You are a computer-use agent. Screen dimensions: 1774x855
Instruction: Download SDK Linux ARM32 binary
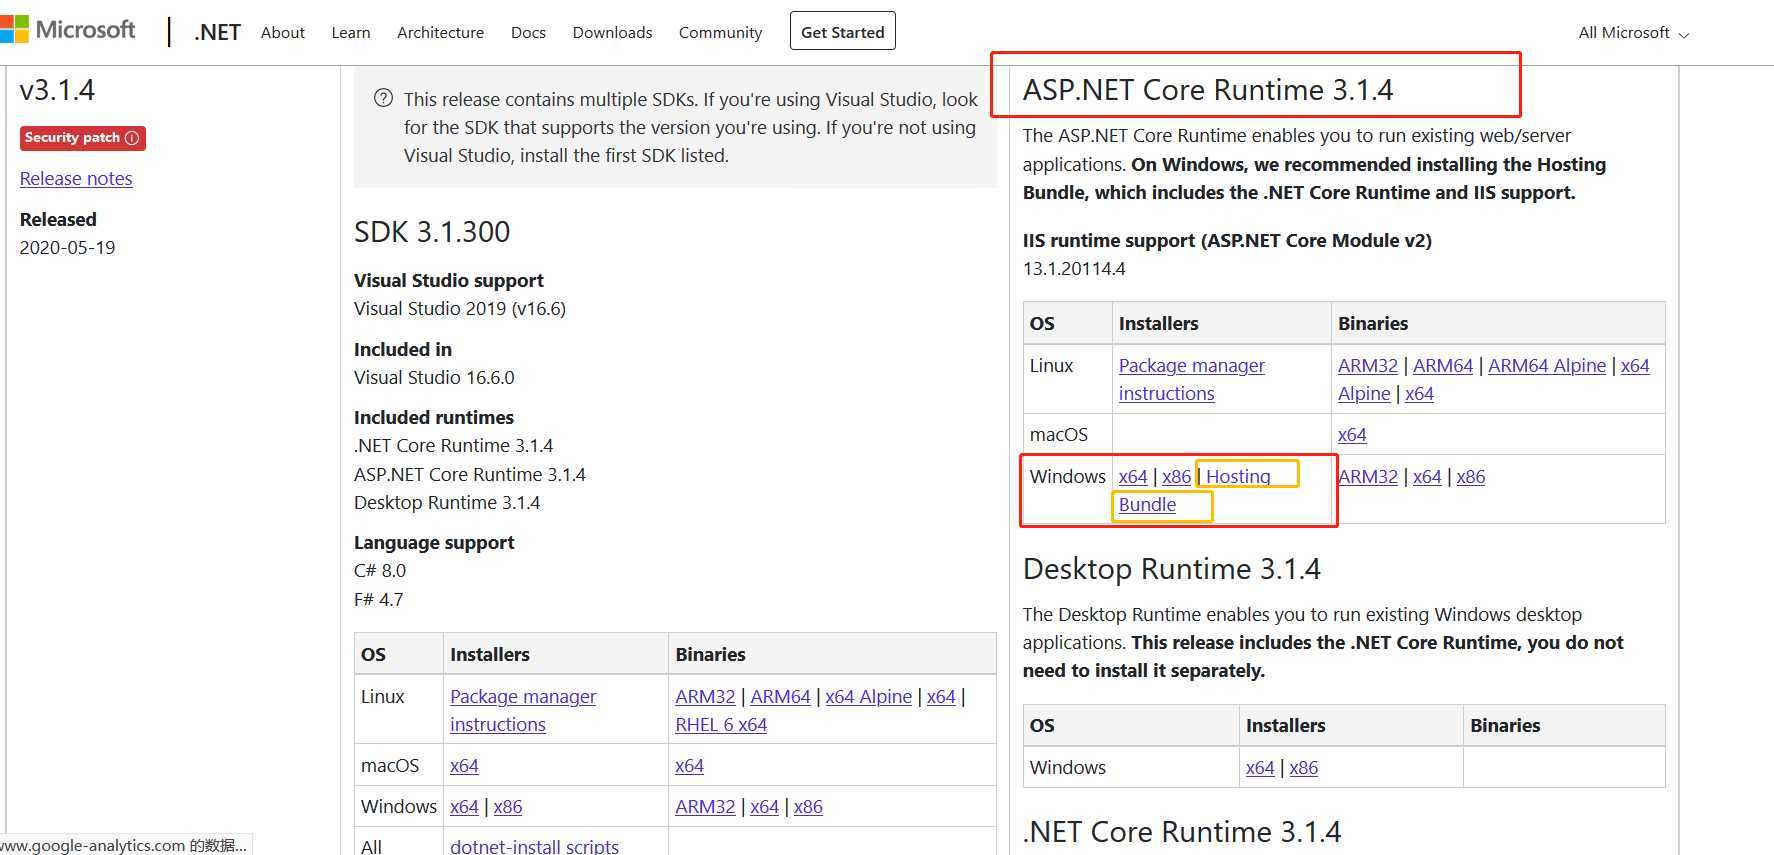pos(705,696)
